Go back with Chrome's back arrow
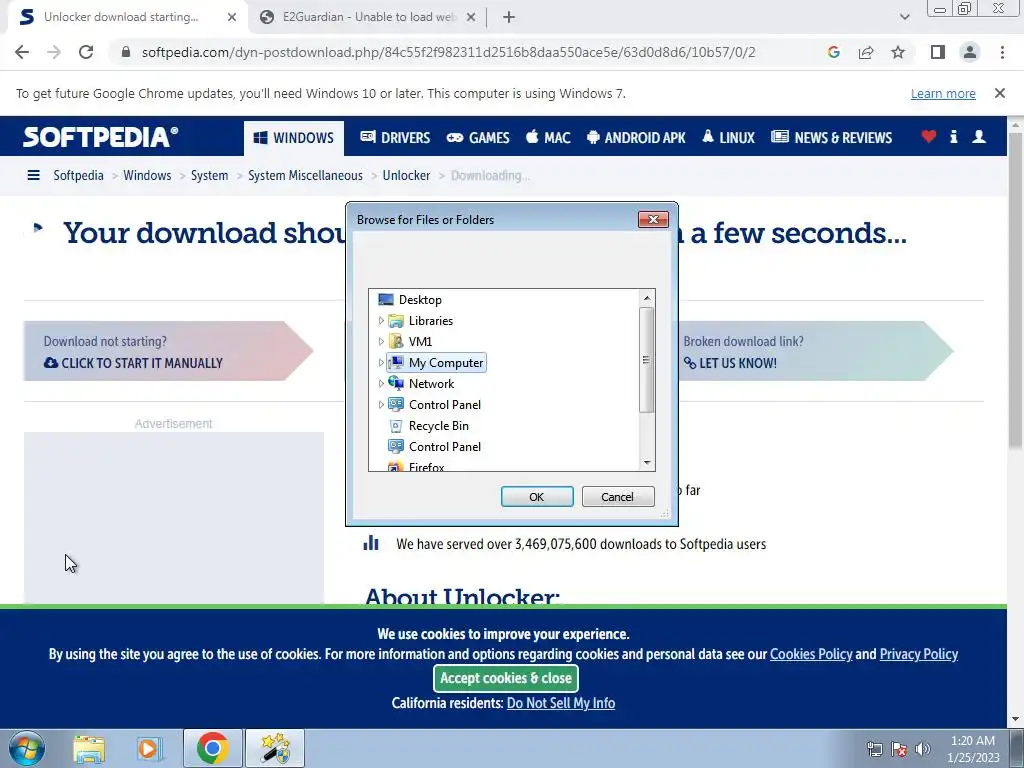 pyautogui.click(x=22, y=52)
